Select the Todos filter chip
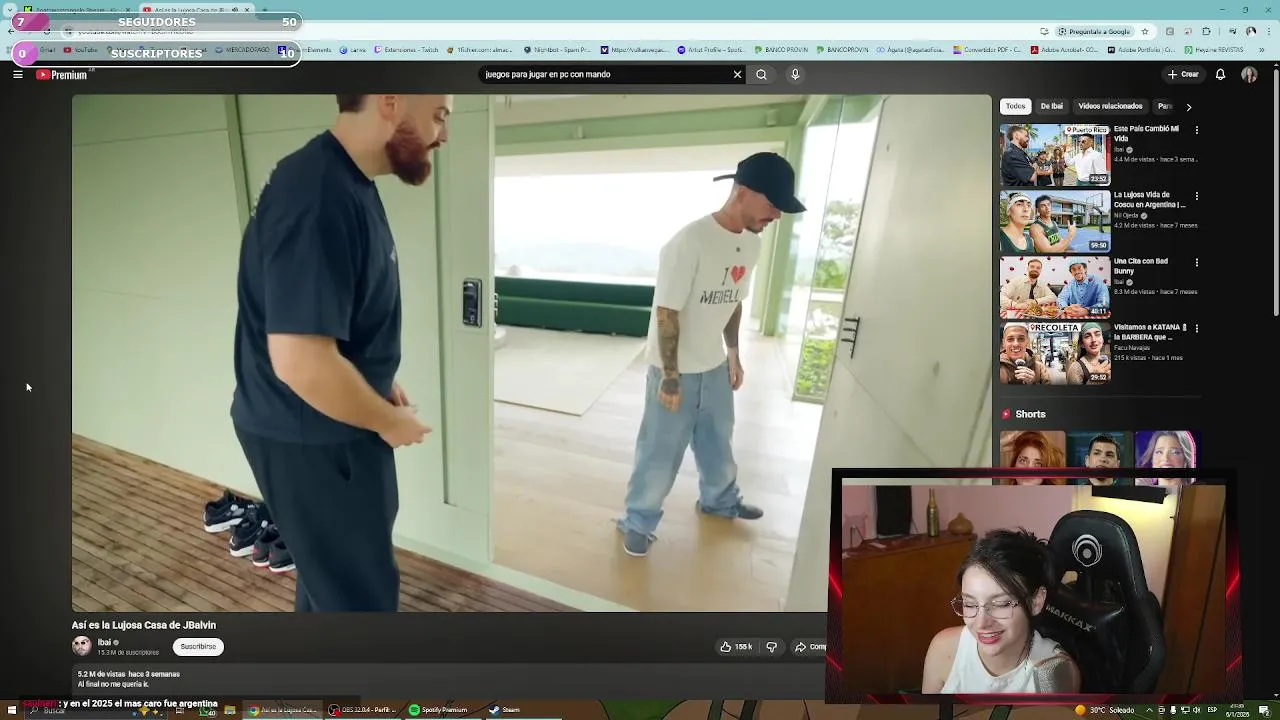The image size is (1280, 720). (1015, 106)
